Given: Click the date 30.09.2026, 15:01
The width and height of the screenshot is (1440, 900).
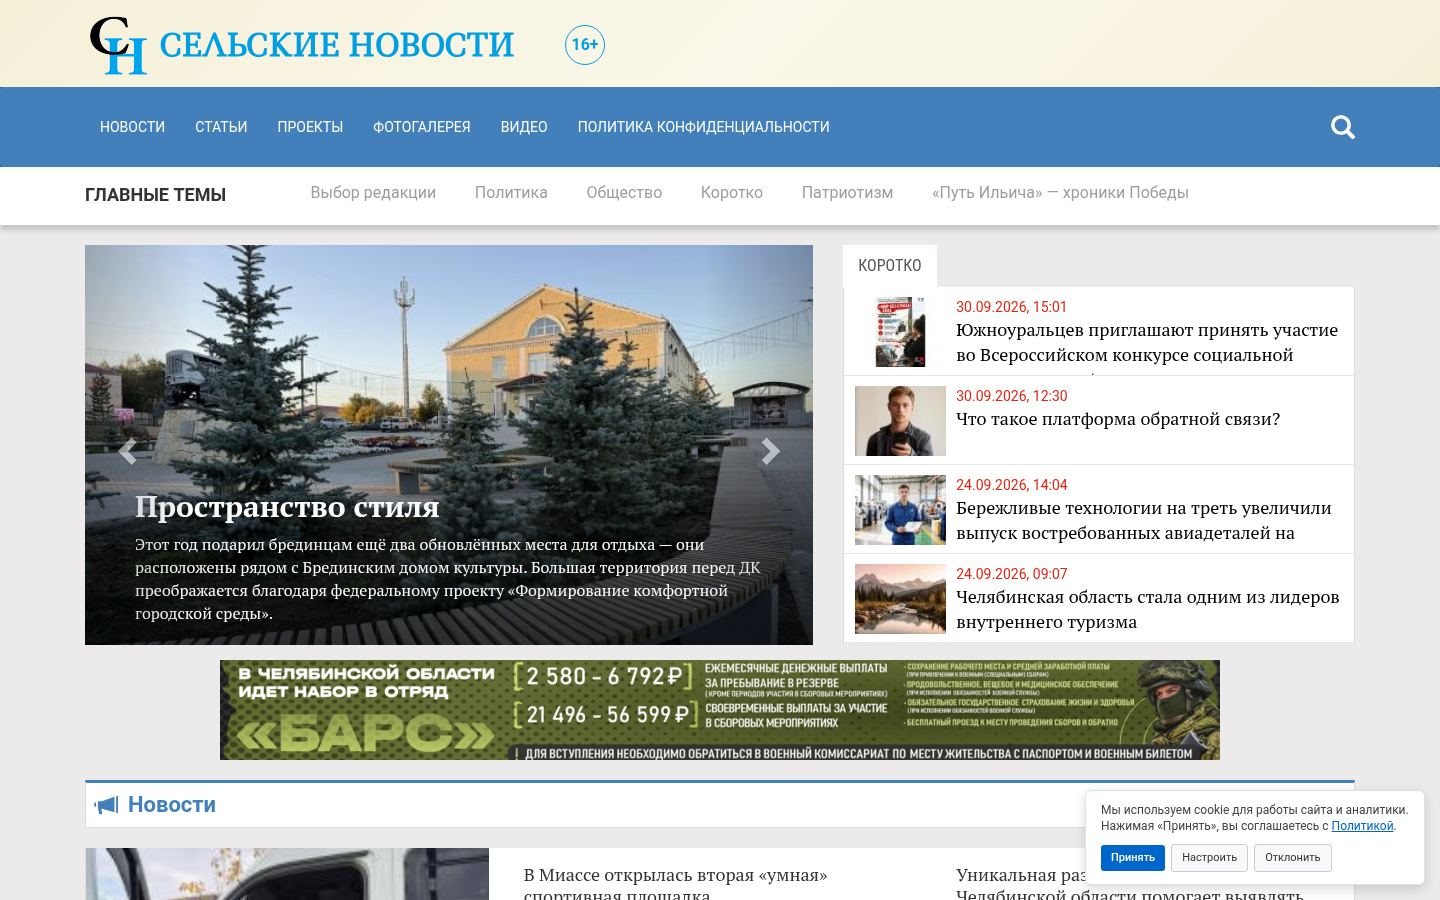Looking at the screenshot, I should pyautogui.click(x=1011, y=307).
